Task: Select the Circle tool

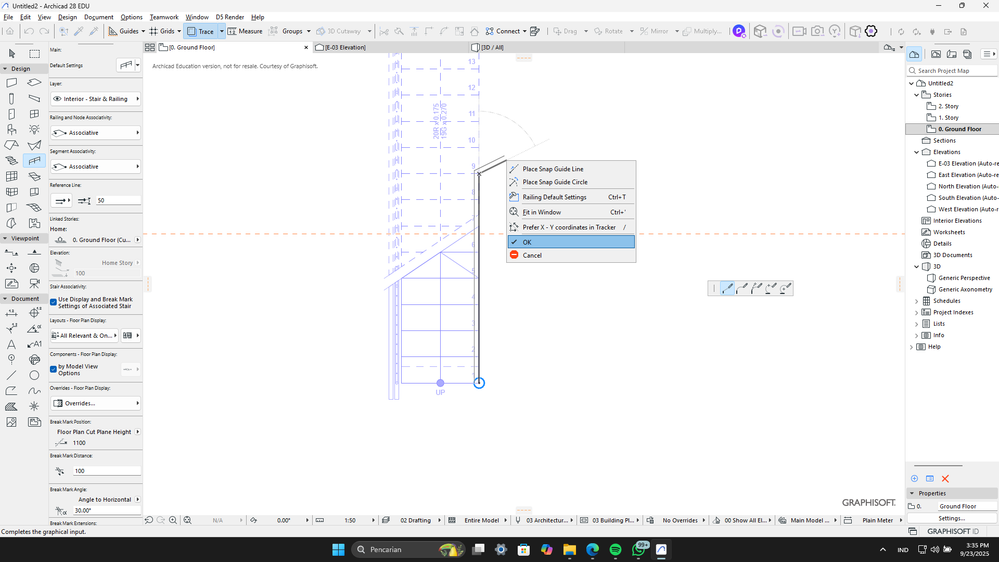Action: point(34,375)
